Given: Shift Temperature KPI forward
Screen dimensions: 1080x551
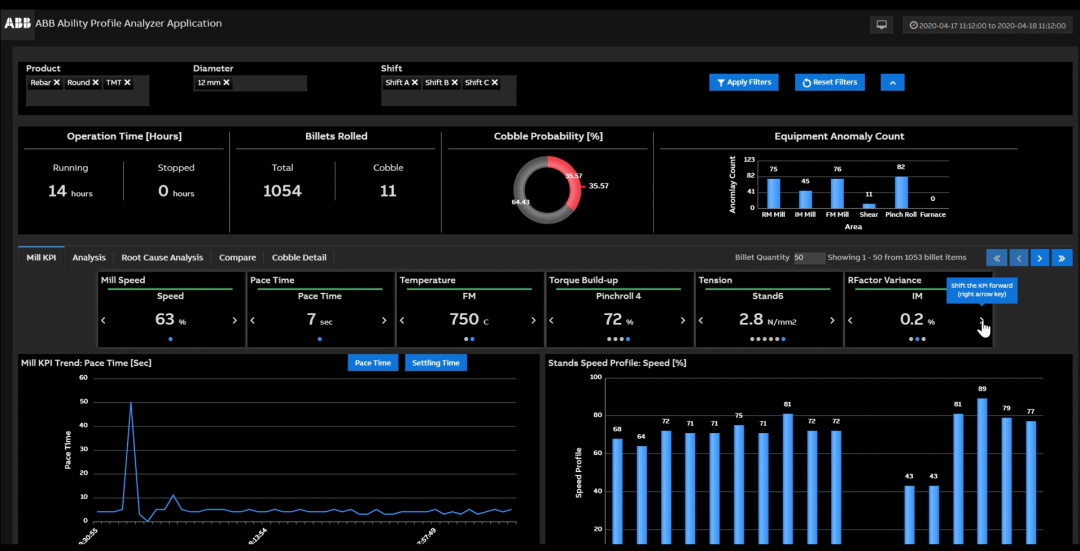Looking at the screenshot, I should click(534, 320).
